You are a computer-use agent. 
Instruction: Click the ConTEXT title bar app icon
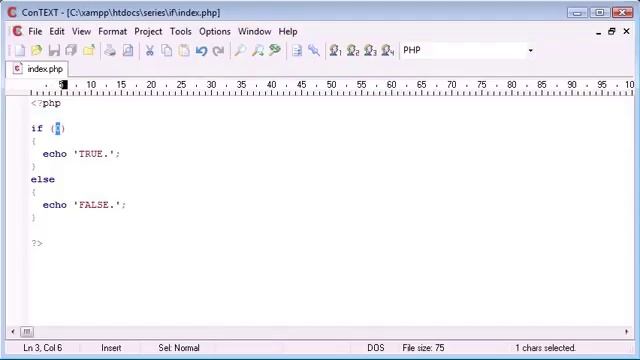point(12,13)
